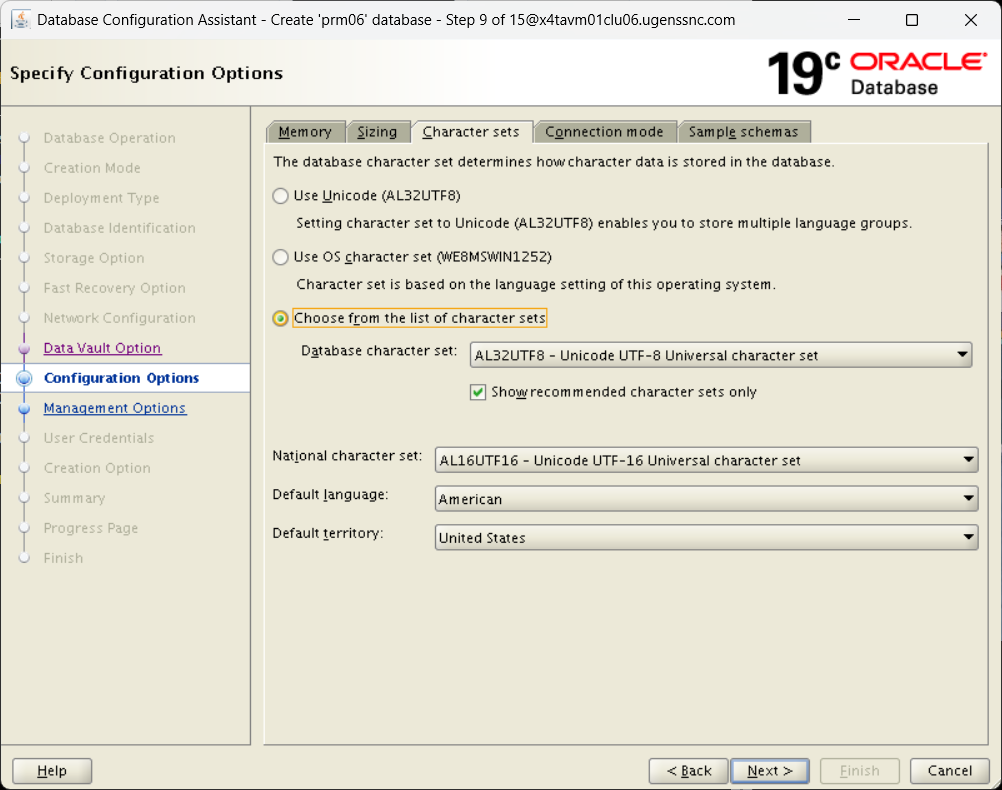Open the Default territory dropdown
The image size is (1002, 790).
coord(706,538)
